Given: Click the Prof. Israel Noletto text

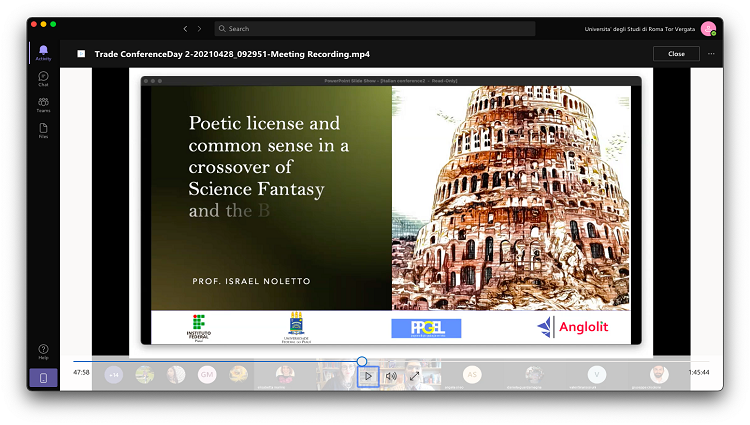Looking at the screenshot, I should point(251,281).
